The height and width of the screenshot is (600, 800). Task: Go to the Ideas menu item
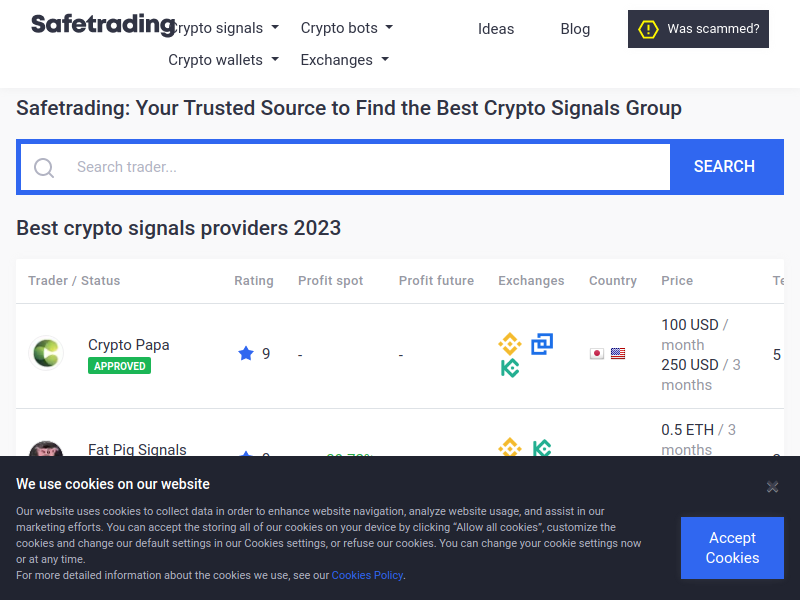[x=496, y=29]
